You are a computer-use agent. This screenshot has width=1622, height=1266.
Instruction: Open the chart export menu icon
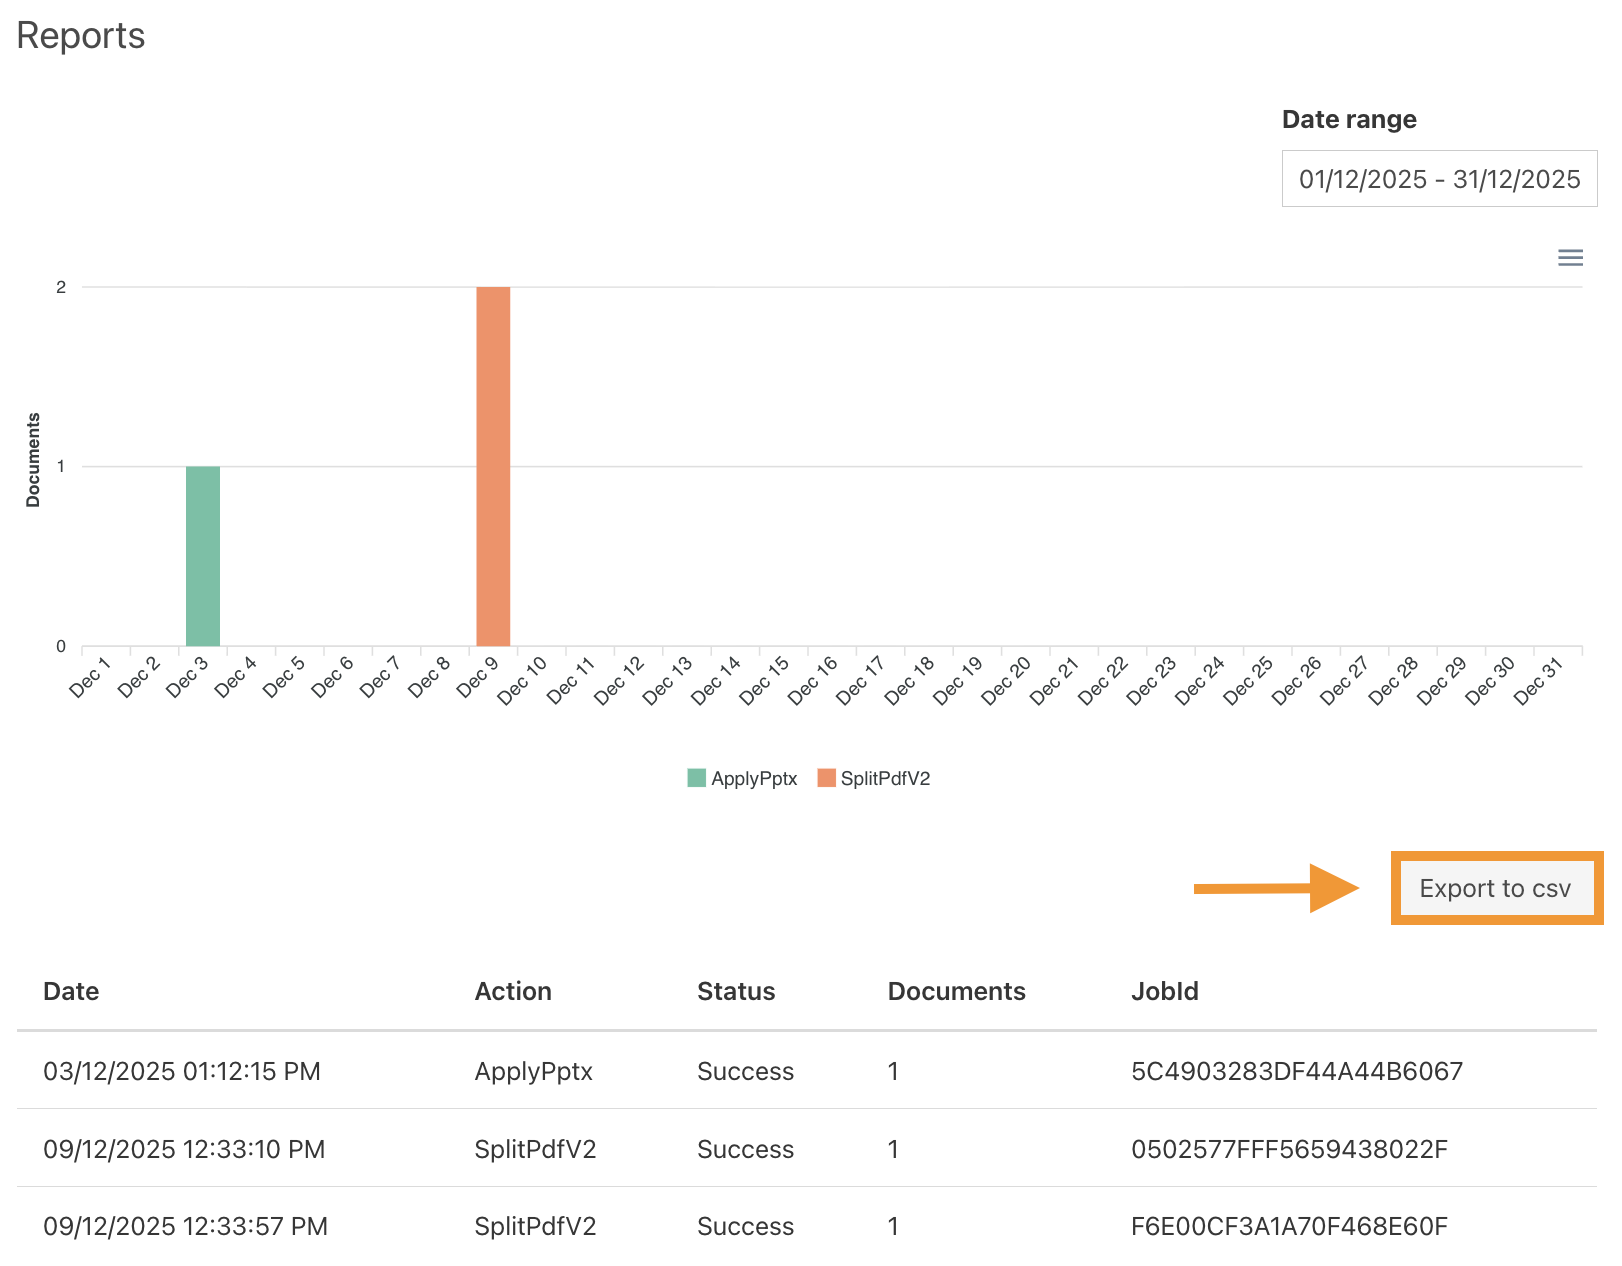(x=1571, y=258)
